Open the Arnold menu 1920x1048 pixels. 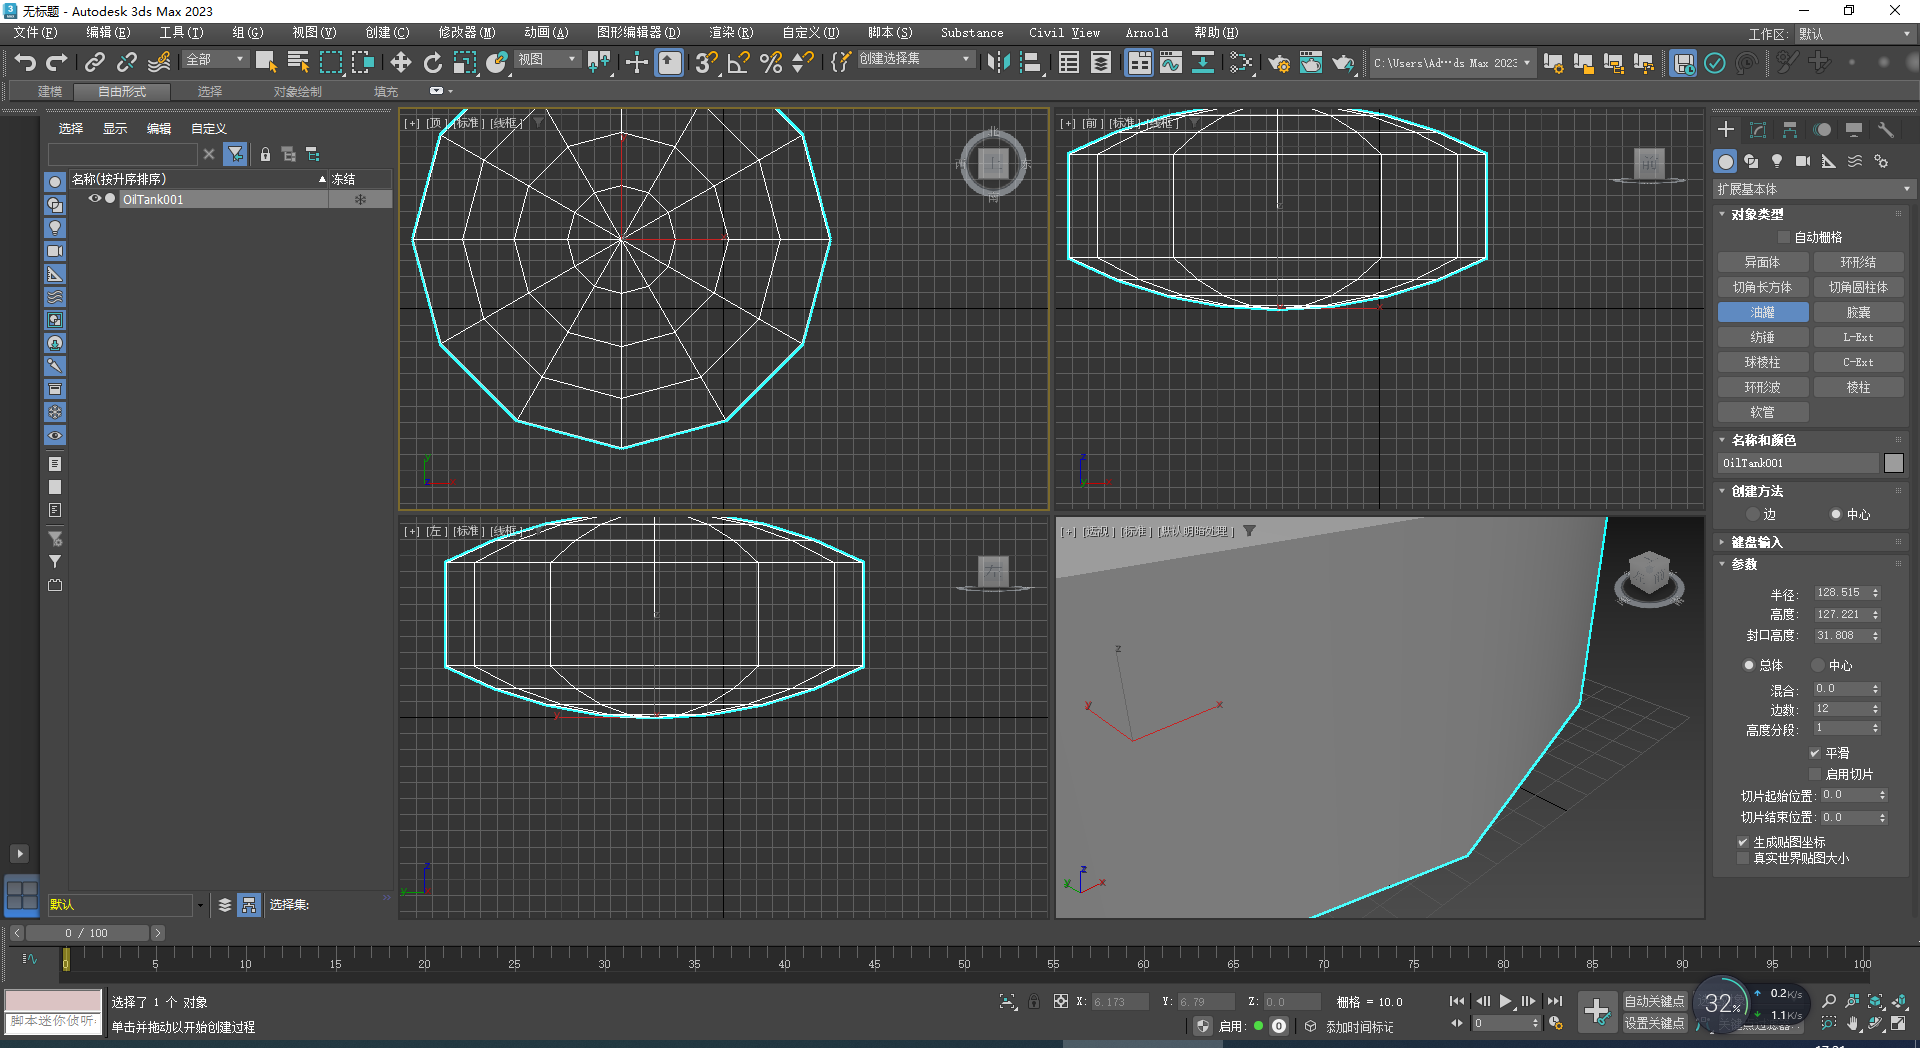tap(1146, 33)
